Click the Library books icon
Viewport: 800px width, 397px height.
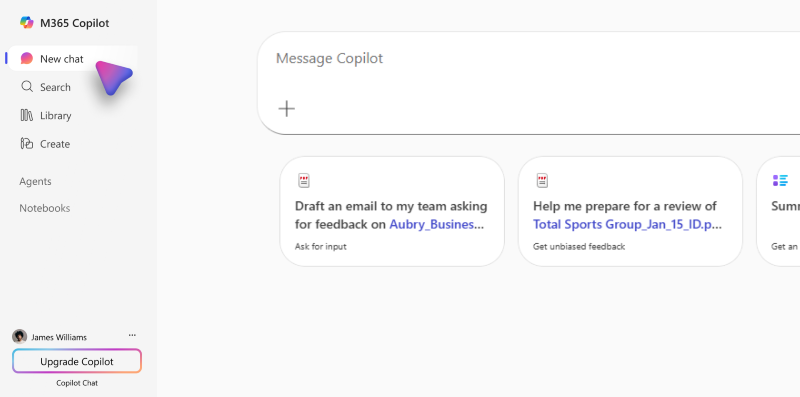(27, 115)
